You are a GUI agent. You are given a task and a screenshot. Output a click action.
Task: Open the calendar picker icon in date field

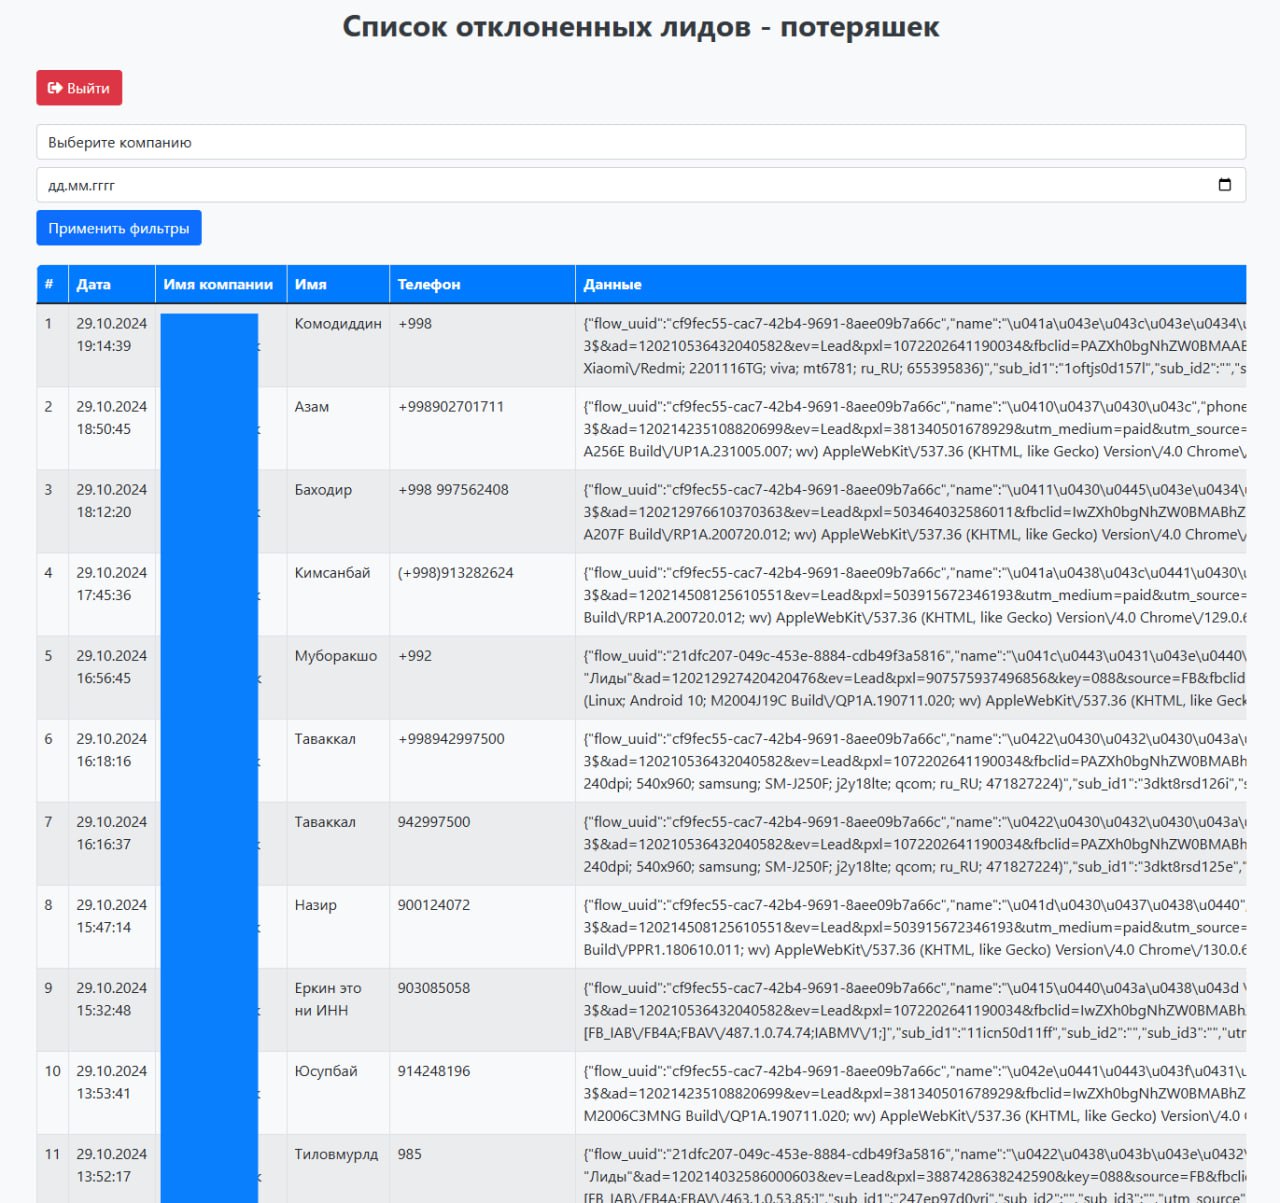[x=1225, y=185]
